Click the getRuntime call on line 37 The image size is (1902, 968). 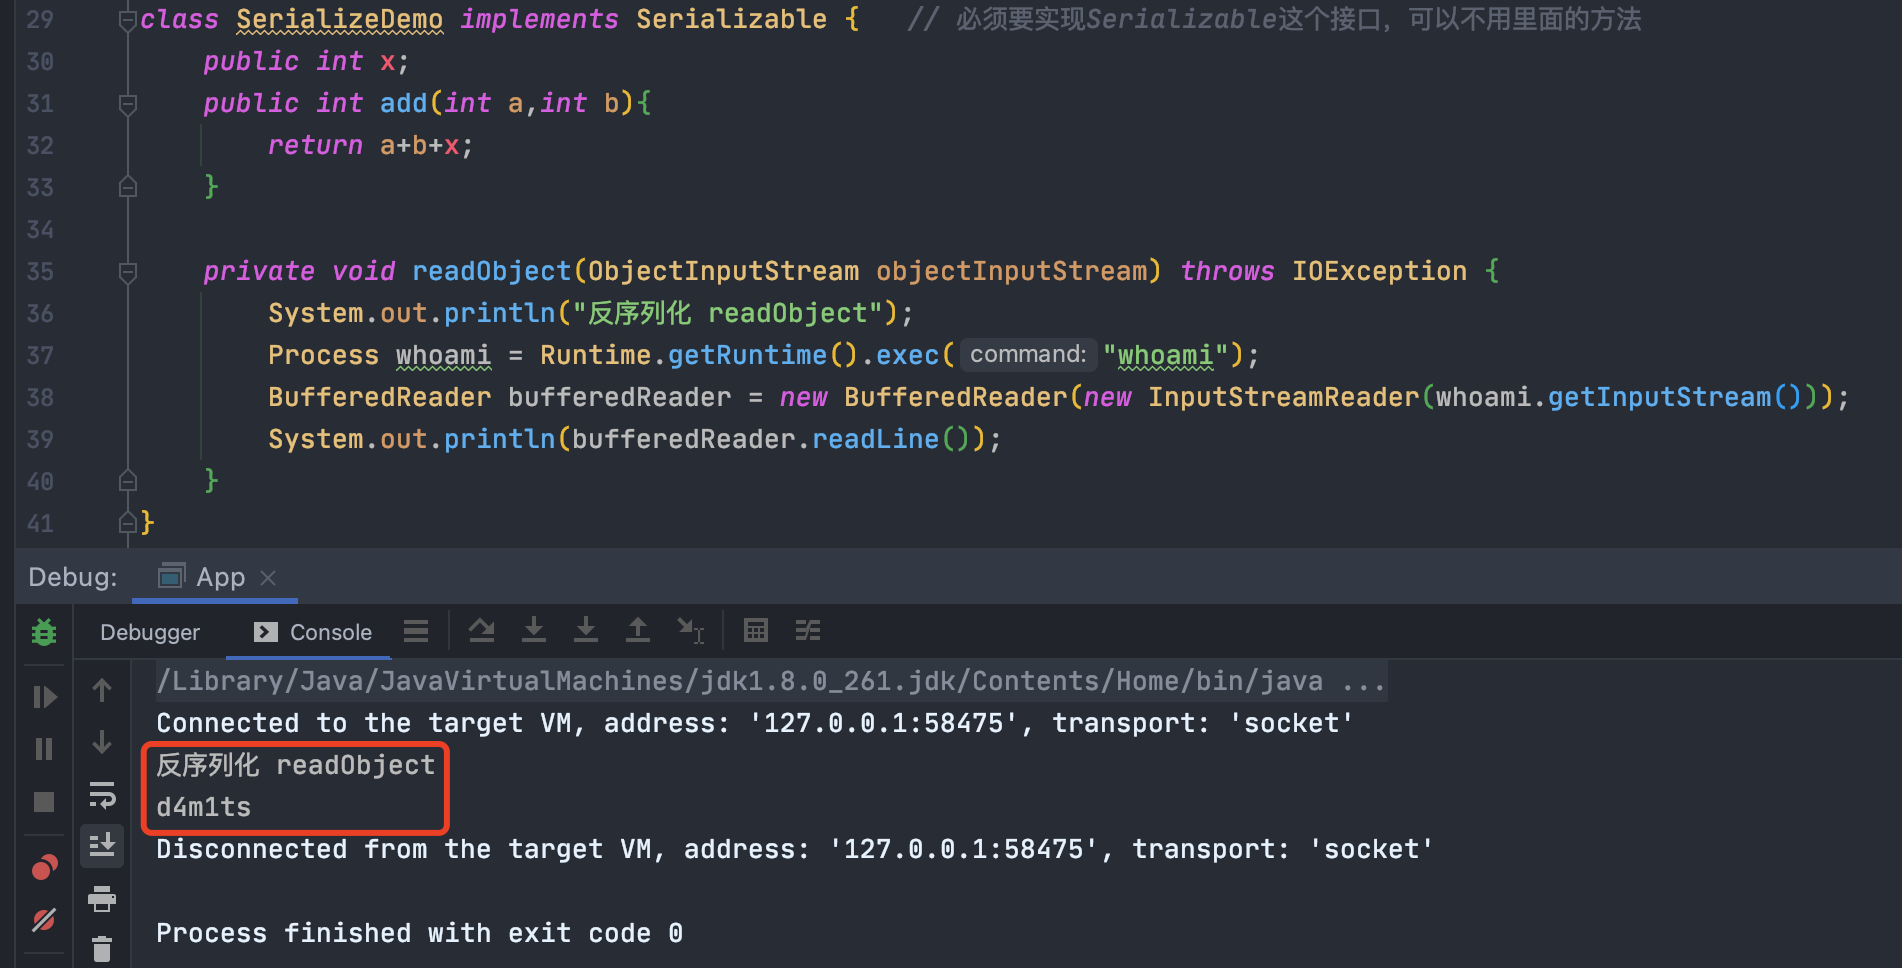click(x=747, y=355)
